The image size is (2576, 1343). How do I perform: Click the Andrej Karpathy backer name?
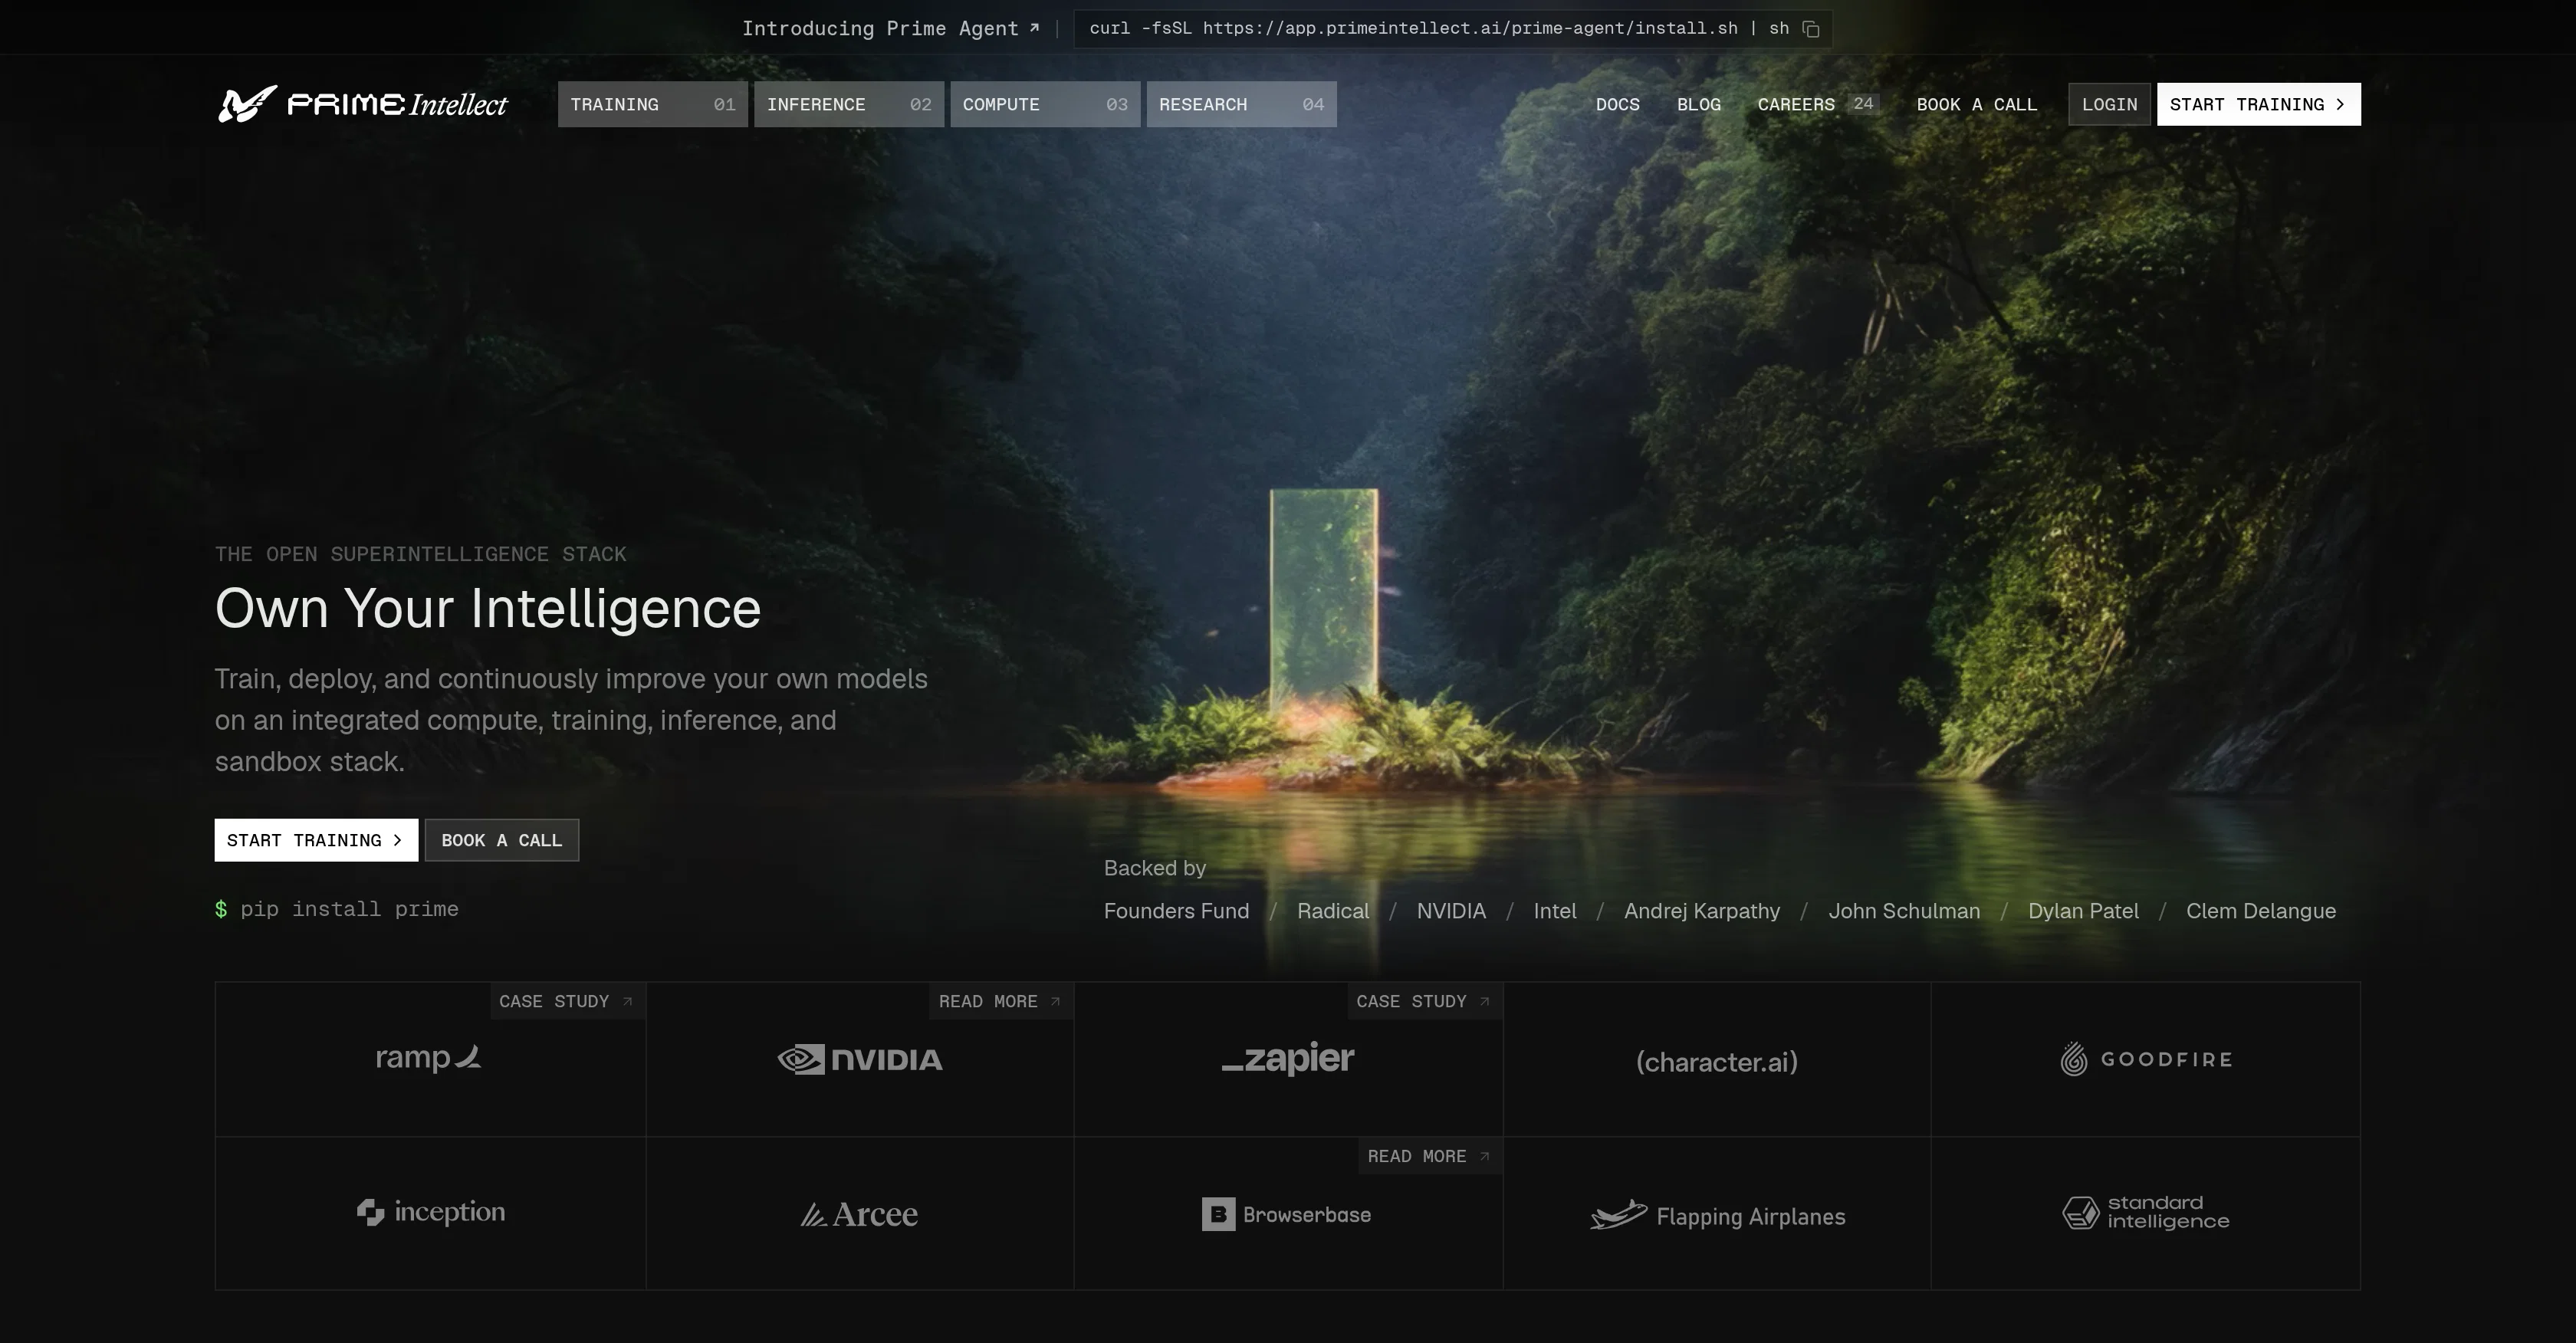[x=1702, y=911]
